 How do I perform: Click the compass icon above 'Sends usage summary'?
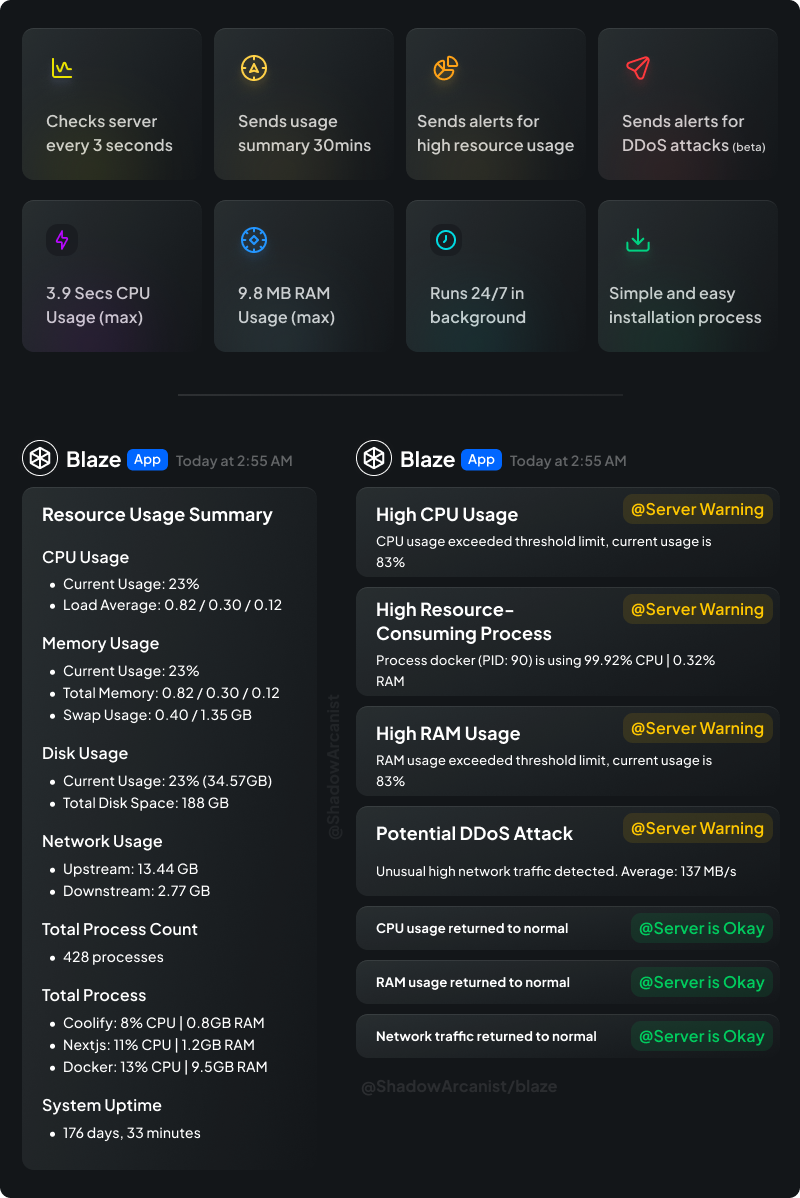(254, 68)
